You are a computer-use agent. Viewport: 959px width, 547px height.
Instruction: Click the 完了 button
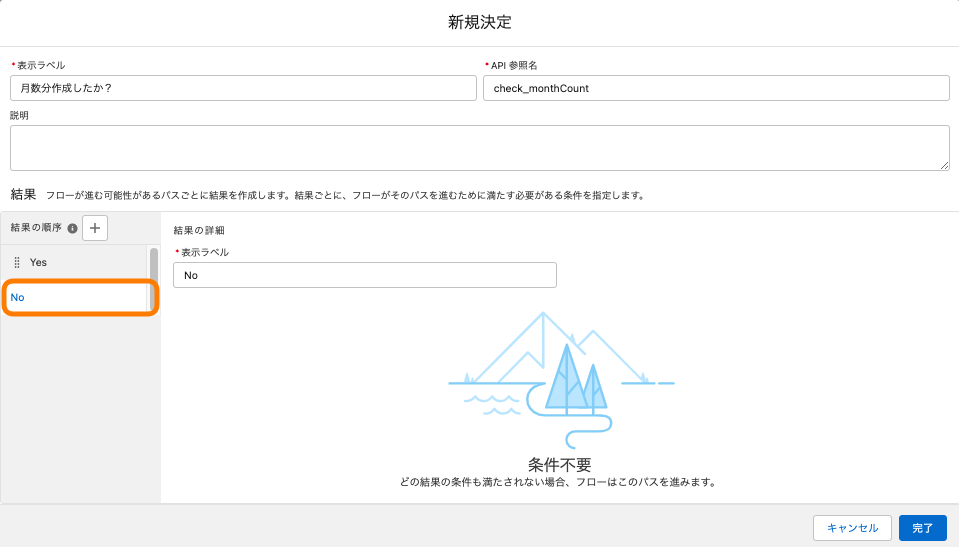(x=922, y=528)
